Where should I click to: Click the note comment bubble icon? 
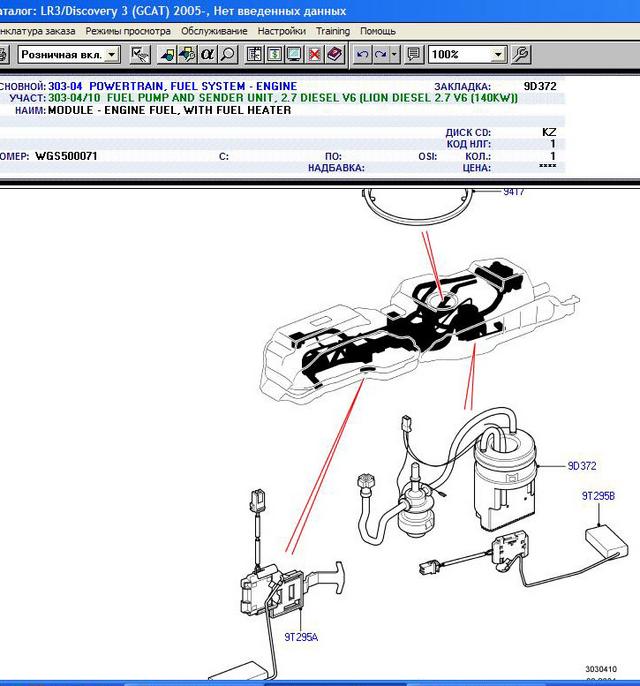(413, 55)
